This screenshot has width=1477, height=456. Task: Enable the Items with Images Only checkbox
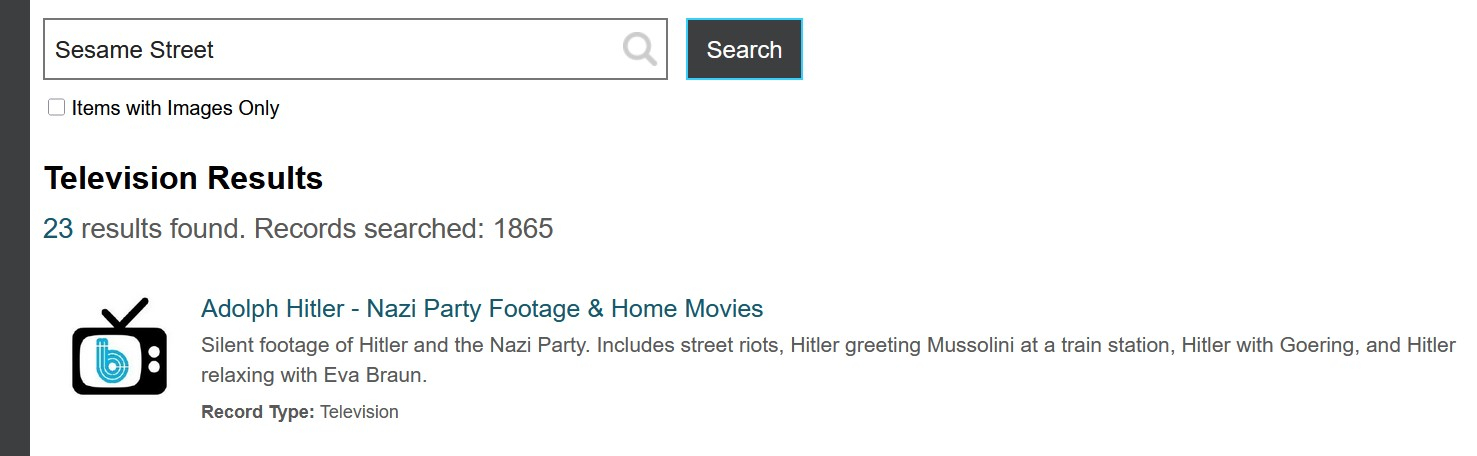[x=57, y=107]
